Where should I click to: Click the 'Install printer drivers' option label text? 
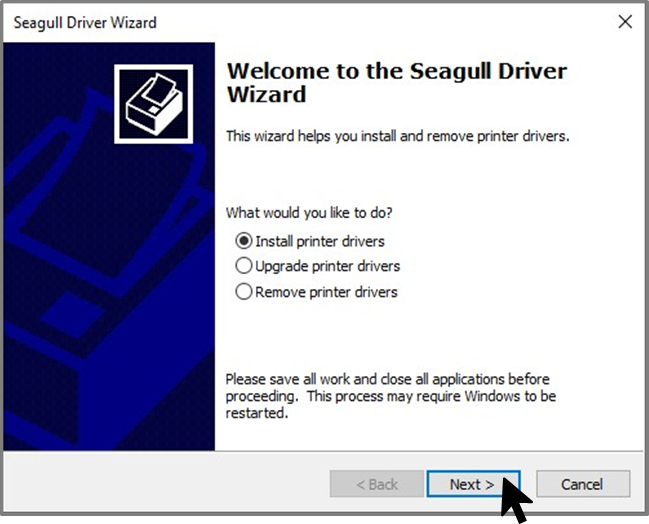click(320, 241)
